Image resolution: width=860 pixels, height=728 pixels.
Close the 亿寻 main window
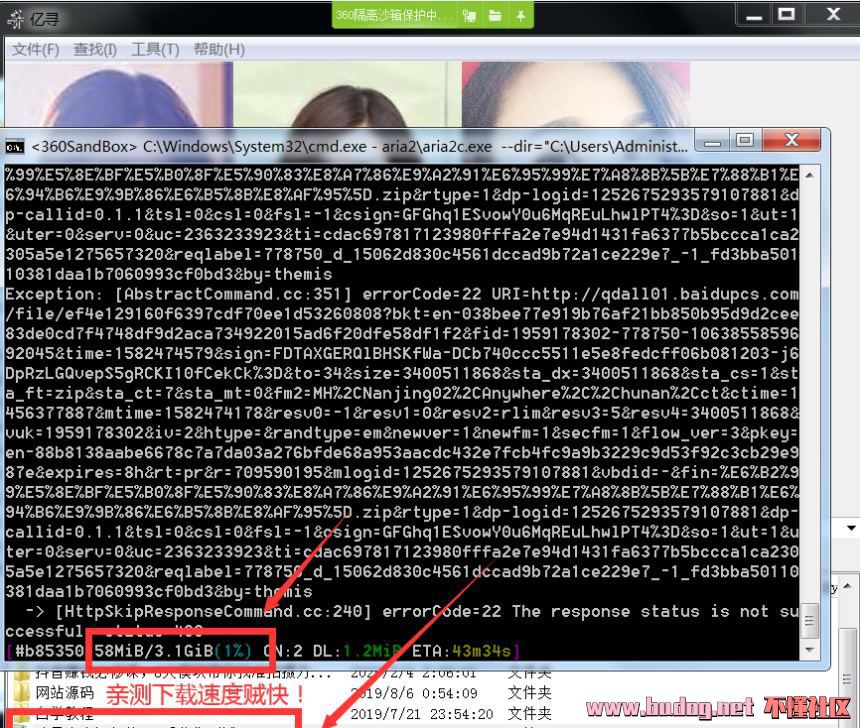[833, 15]
